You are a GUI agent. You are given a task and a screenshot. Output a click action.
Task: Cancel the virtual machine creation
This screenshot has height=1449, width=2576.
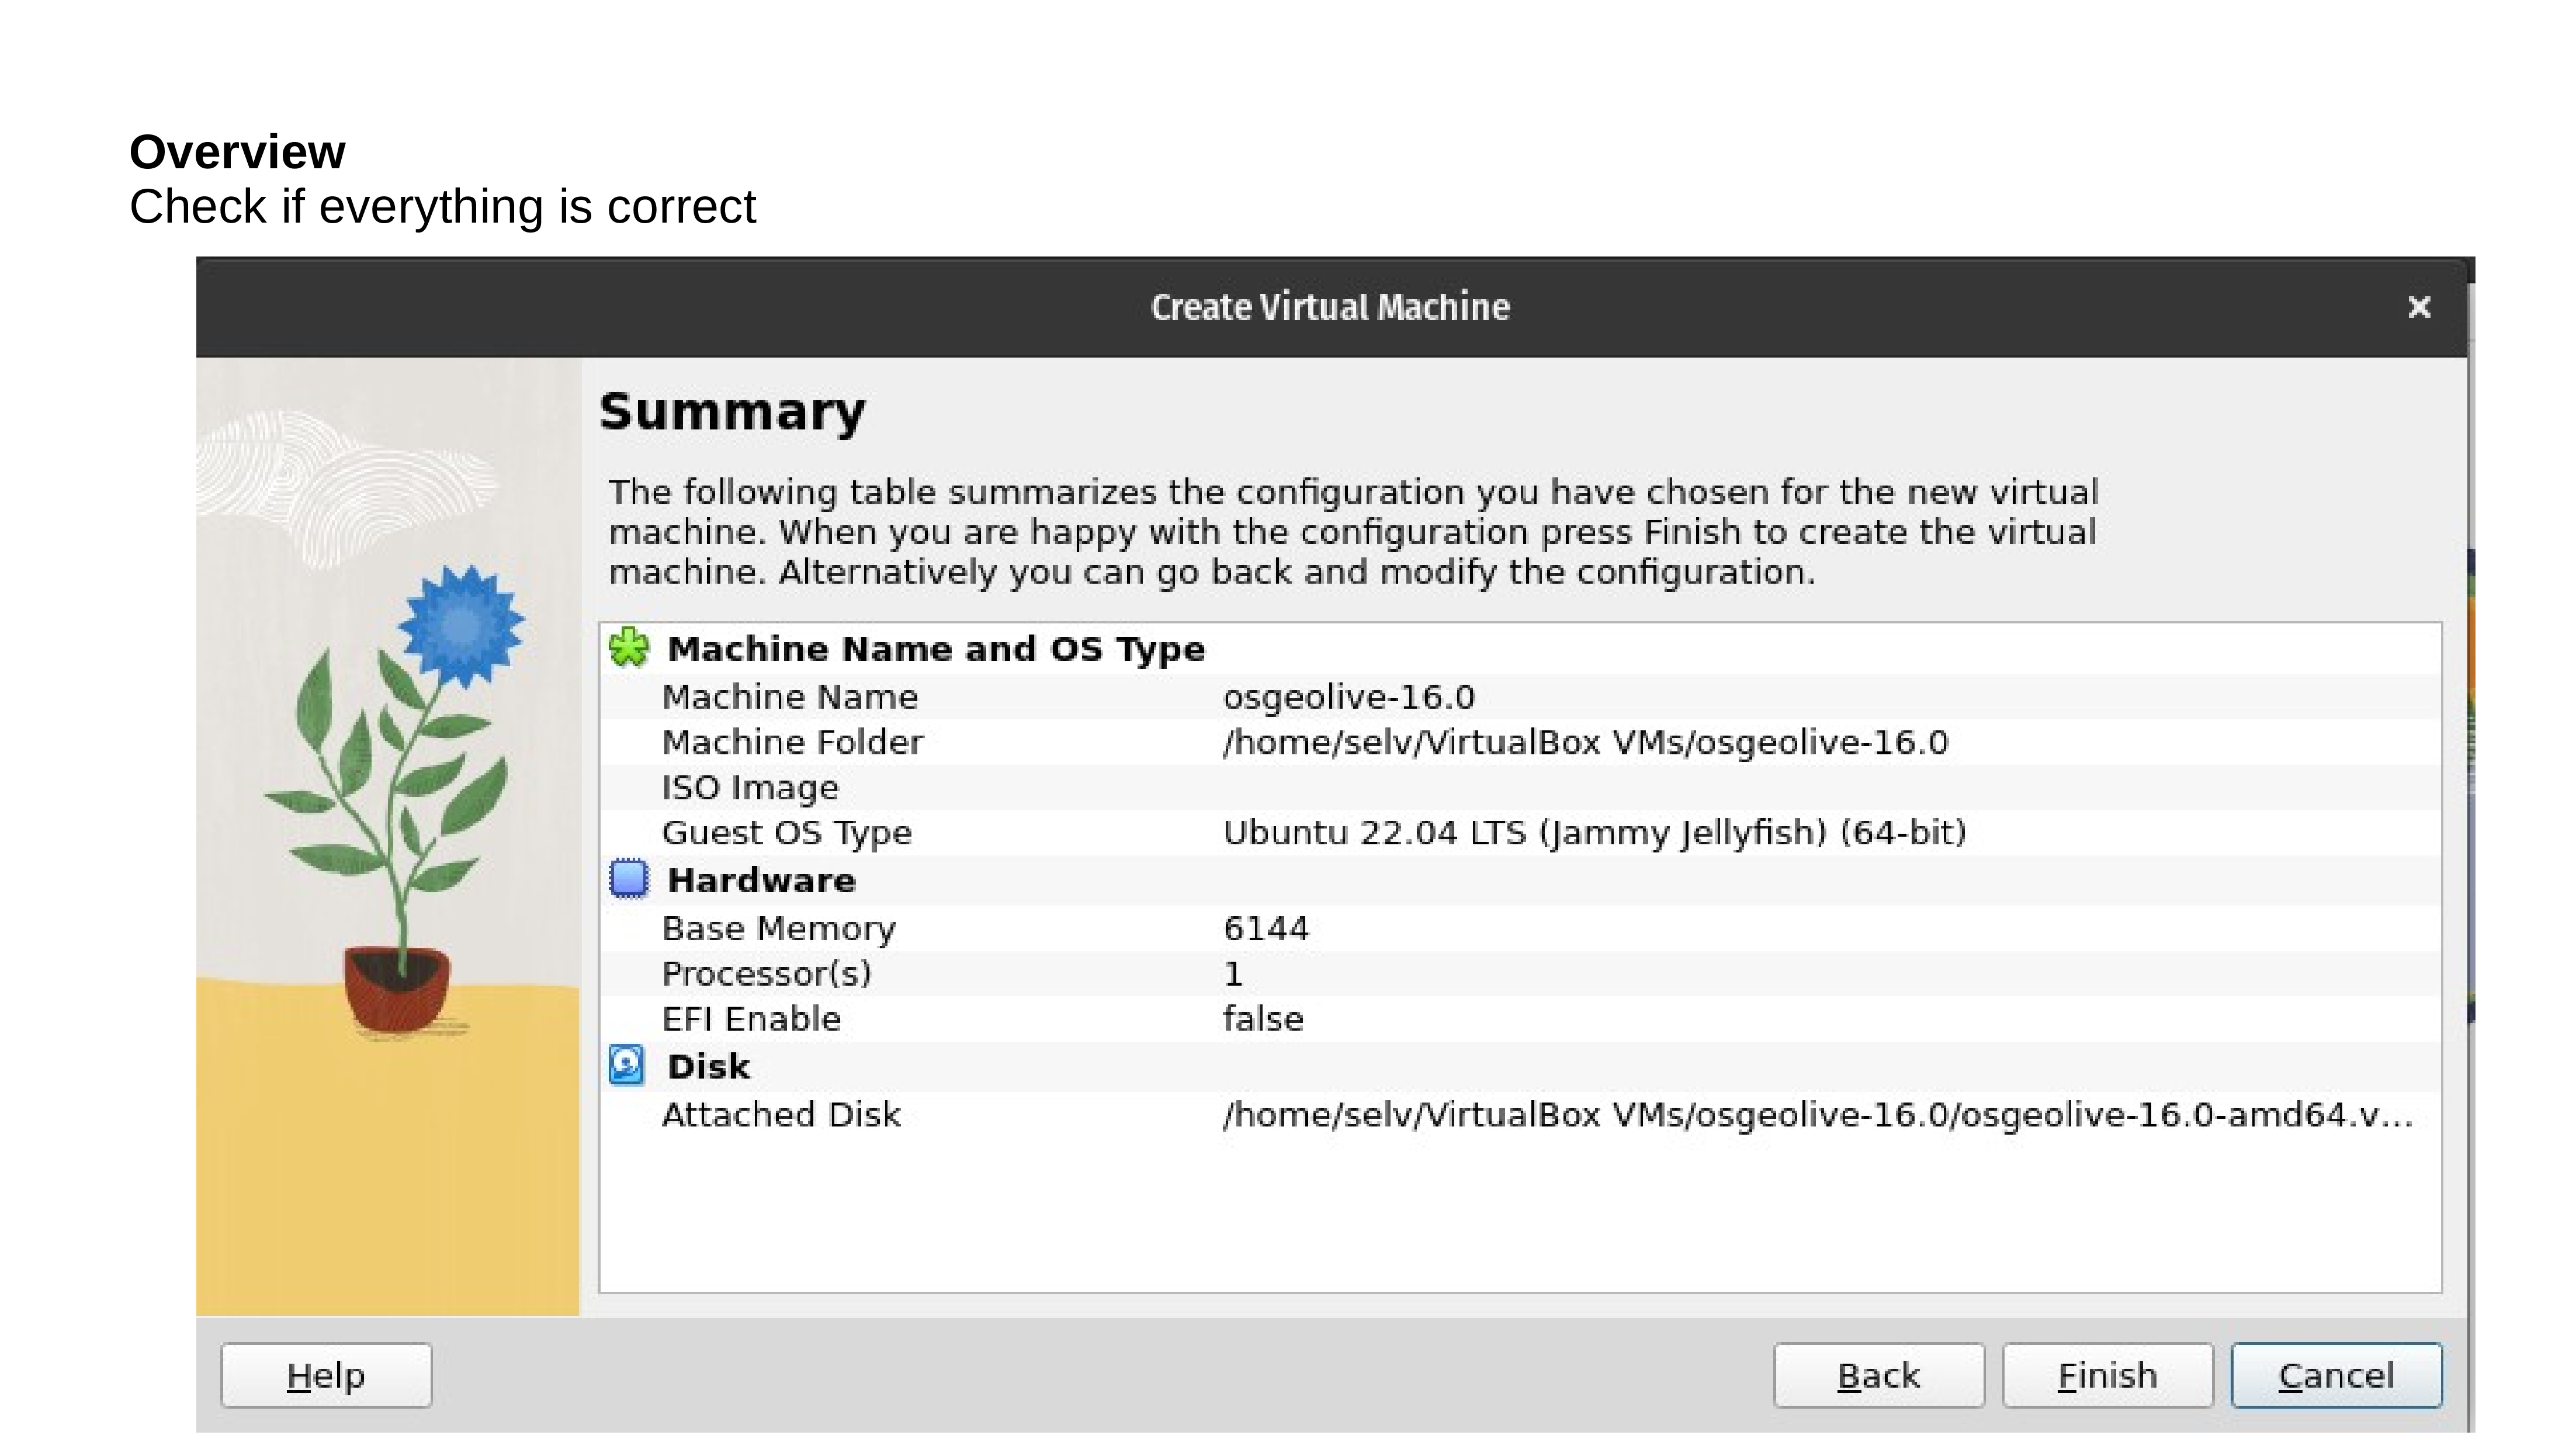[x=2337, y=1376]
